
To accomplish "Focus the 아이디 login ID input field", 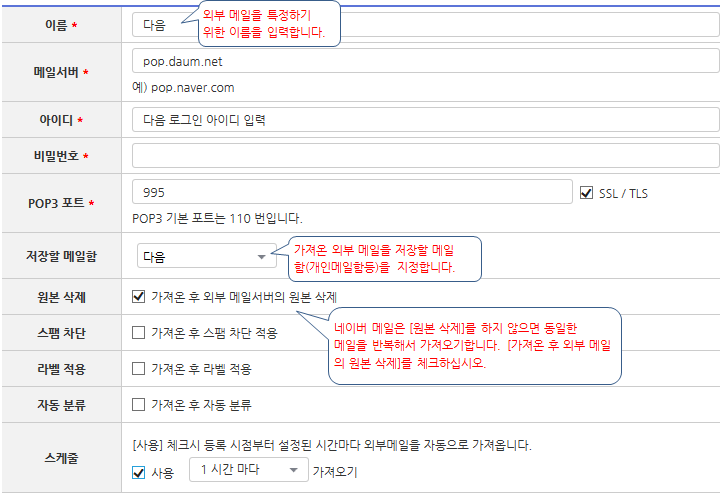I will coord(425,120).
